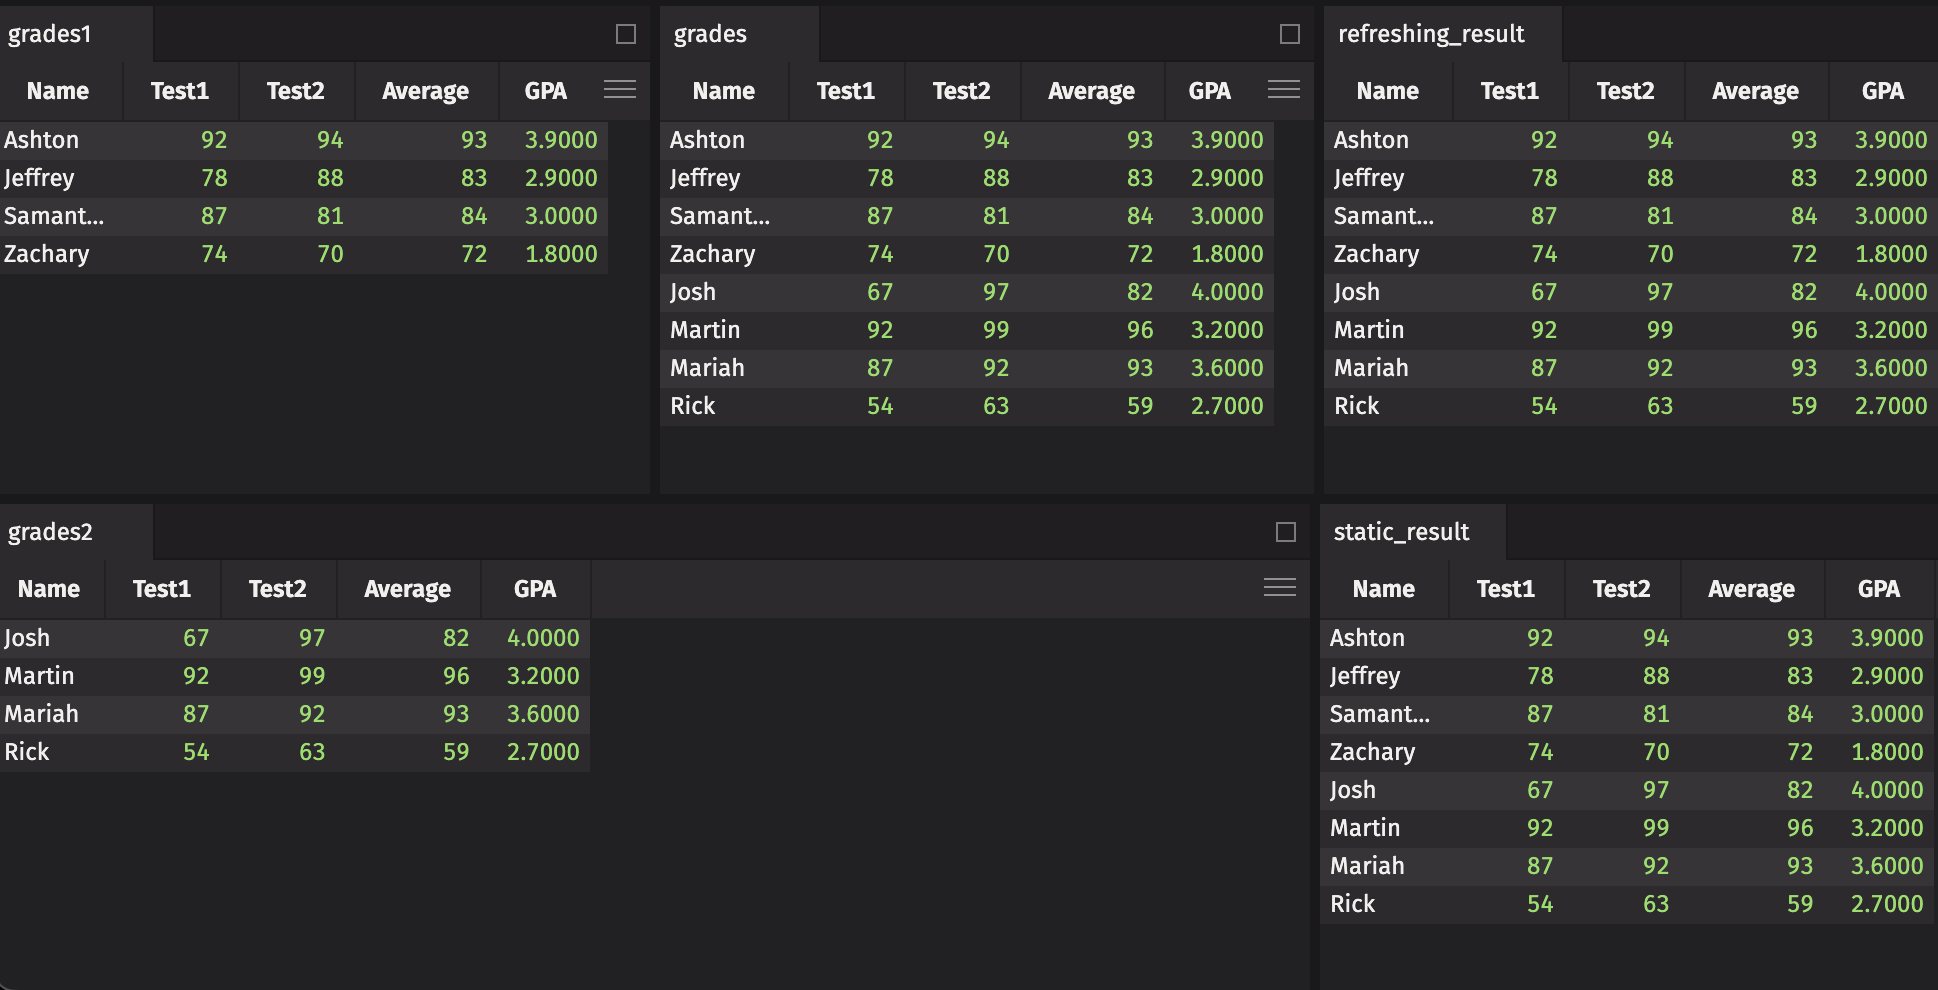Open the grades2 table options hamburger menu
The image size is (1938, 990).
[x=1280, y=588]
